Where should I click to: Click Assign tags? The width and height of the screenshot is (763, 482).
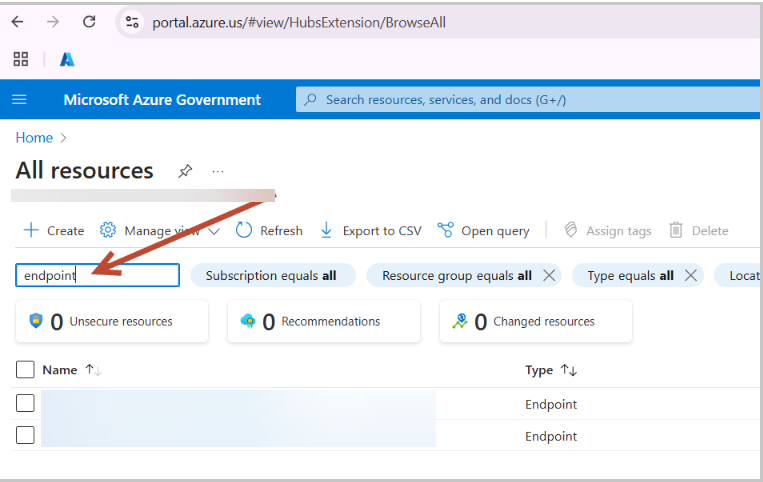point(608,231)
